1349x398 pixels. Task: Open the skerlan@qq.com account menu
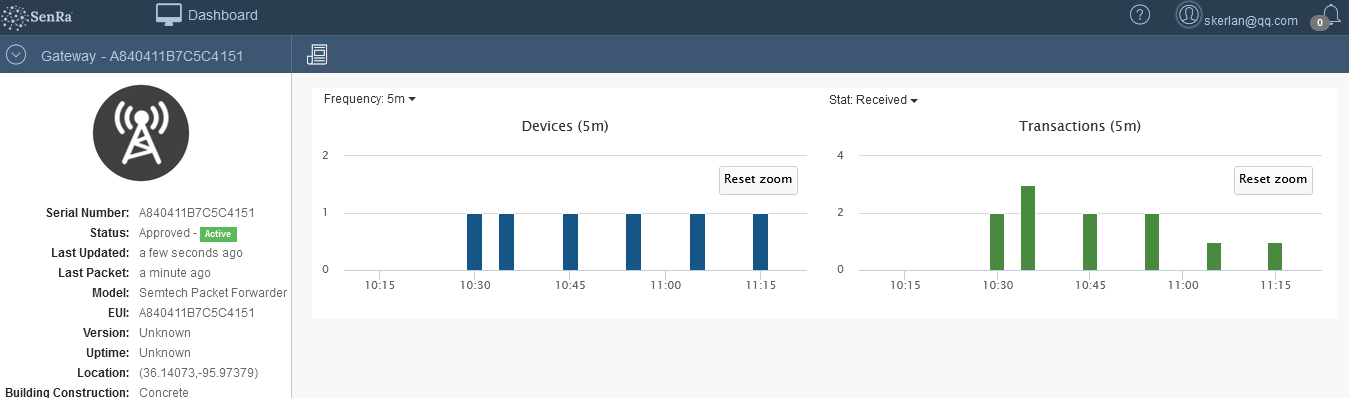click(x=1251, y=20)
